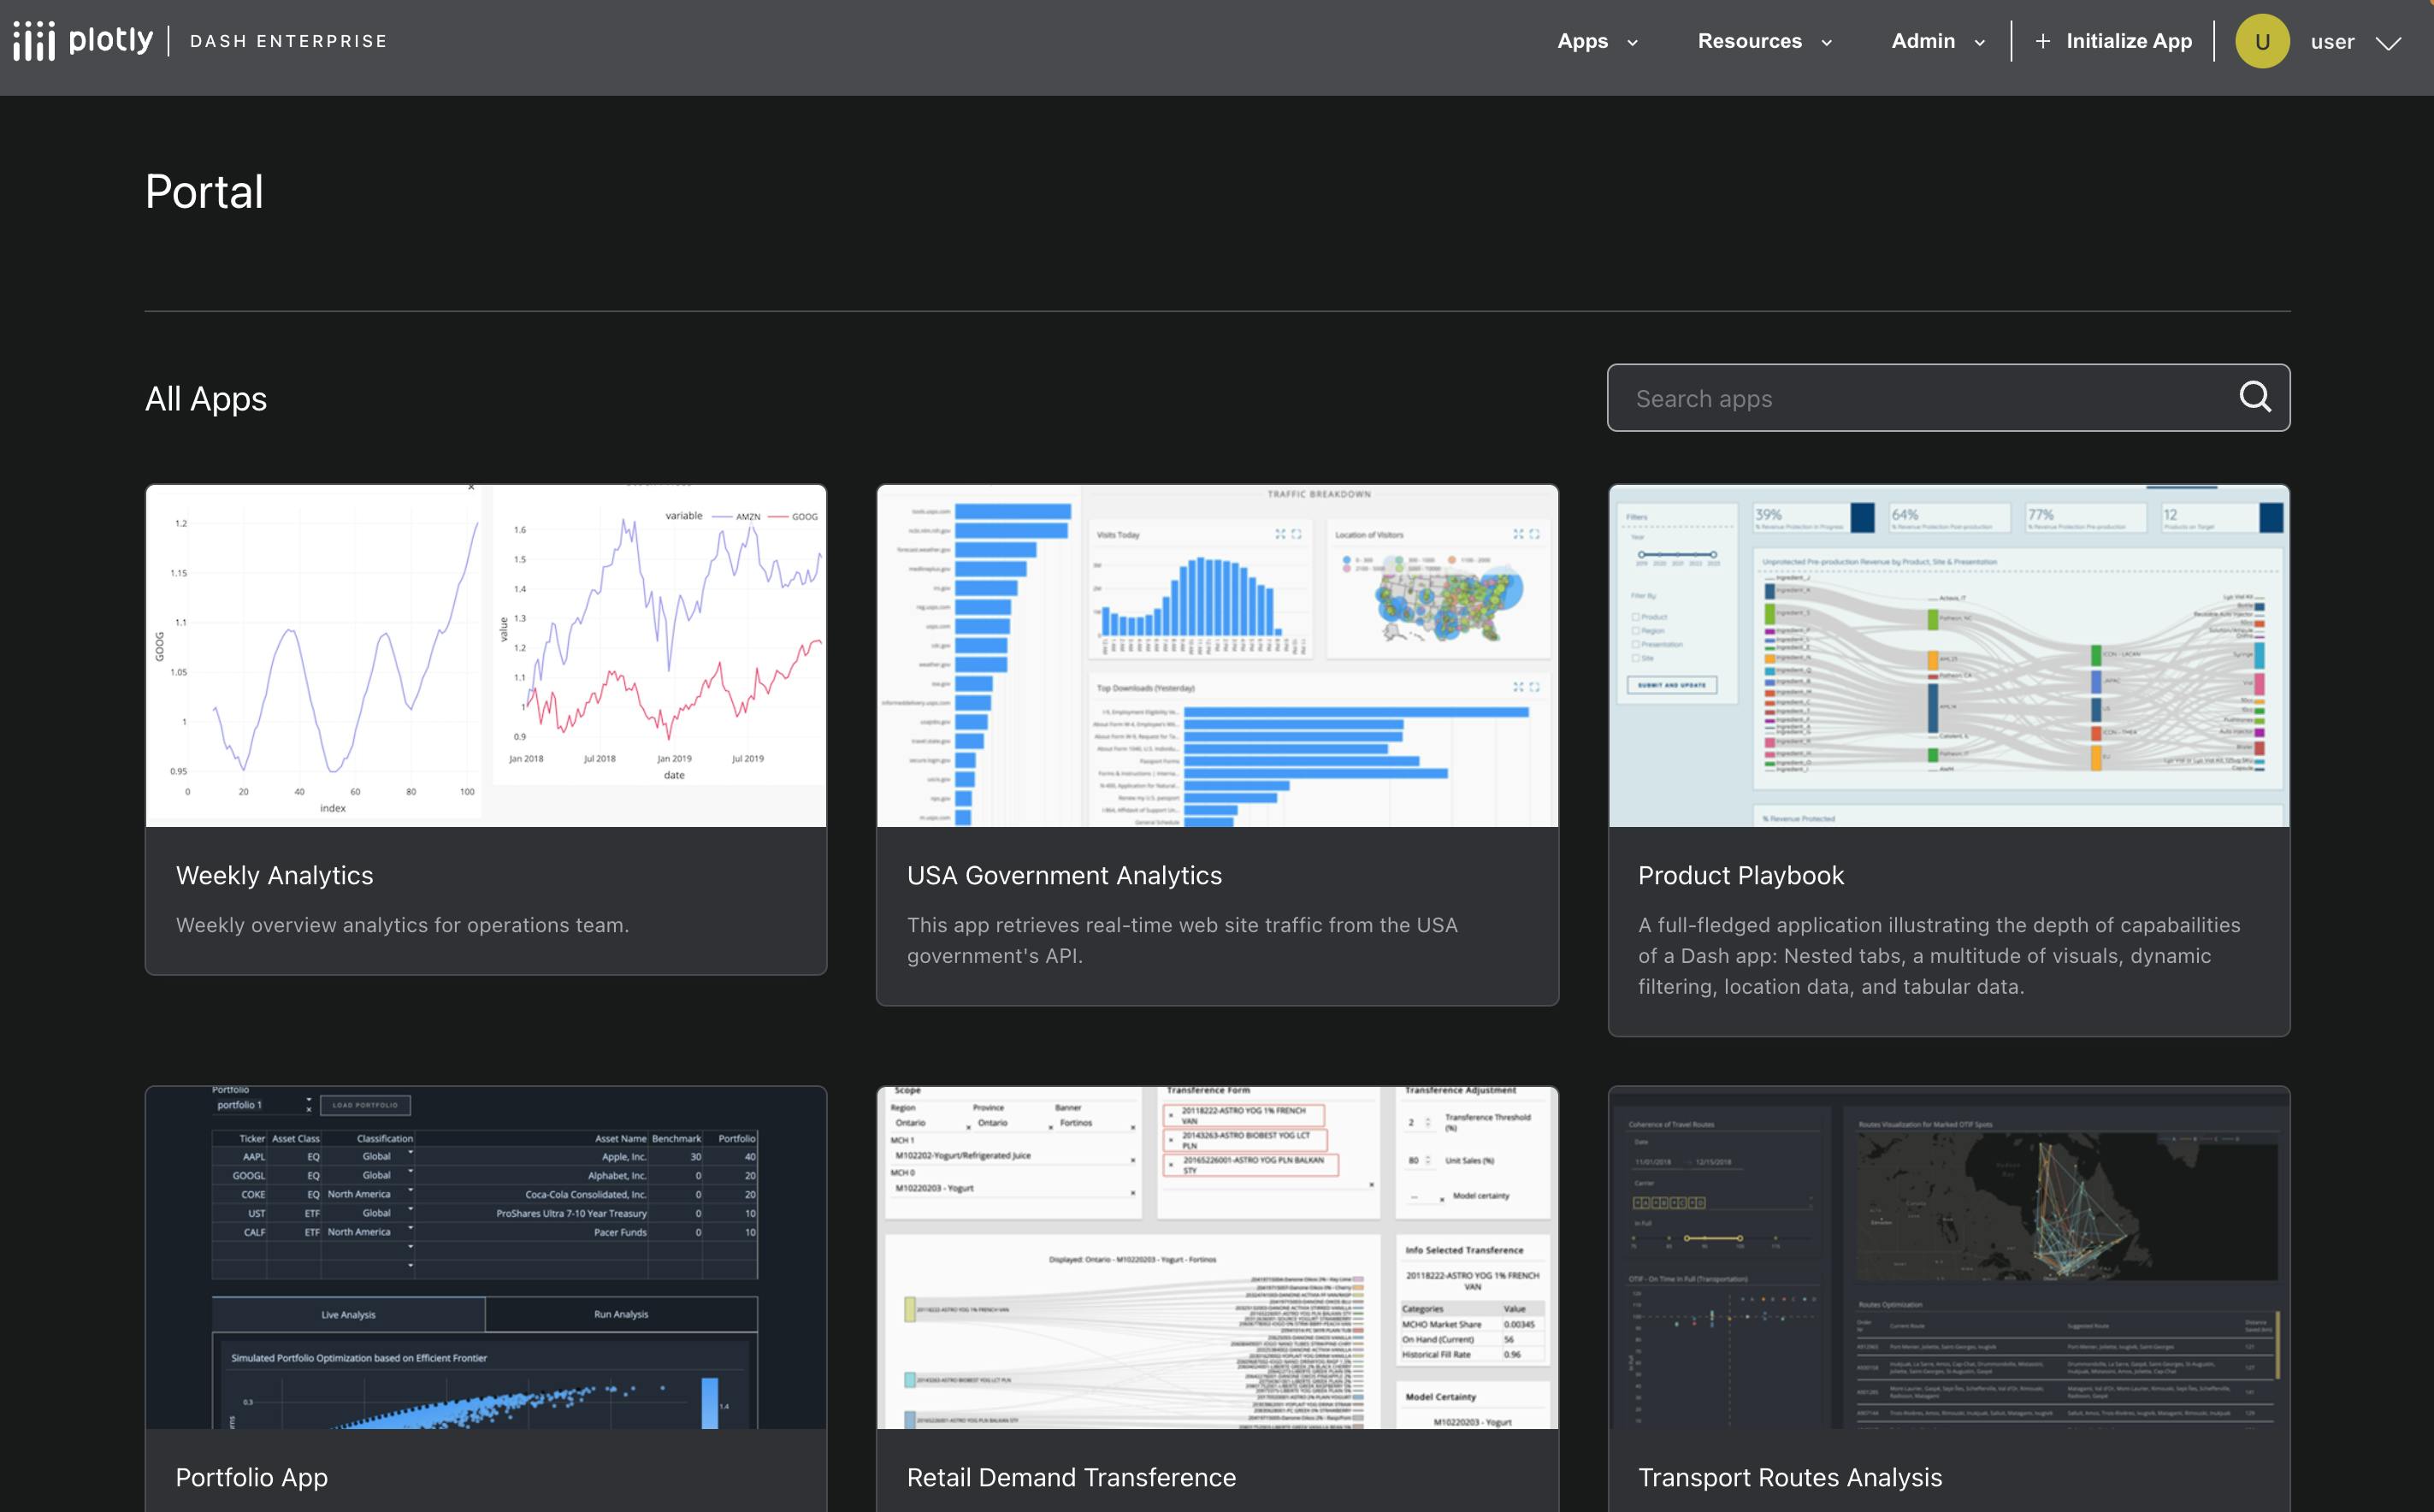Open the USA Government Analytics app
The height and width of the screenshot is (1512, 2434).
tap(1064, 875)
